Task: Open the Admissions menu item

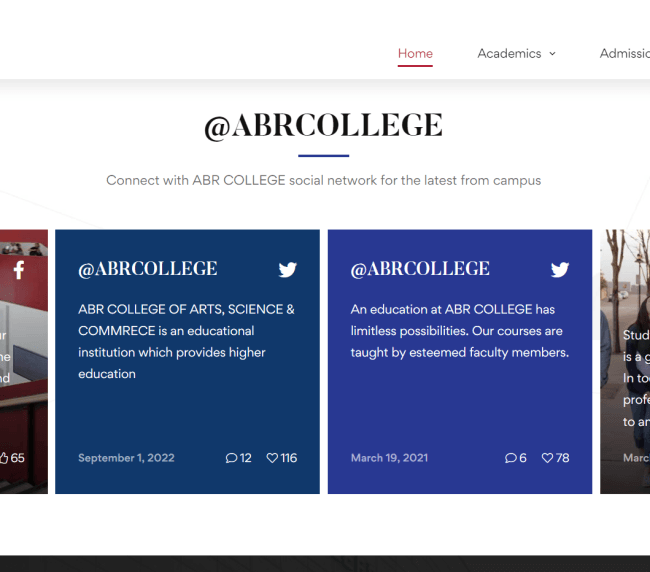Action: click(625, 54)
